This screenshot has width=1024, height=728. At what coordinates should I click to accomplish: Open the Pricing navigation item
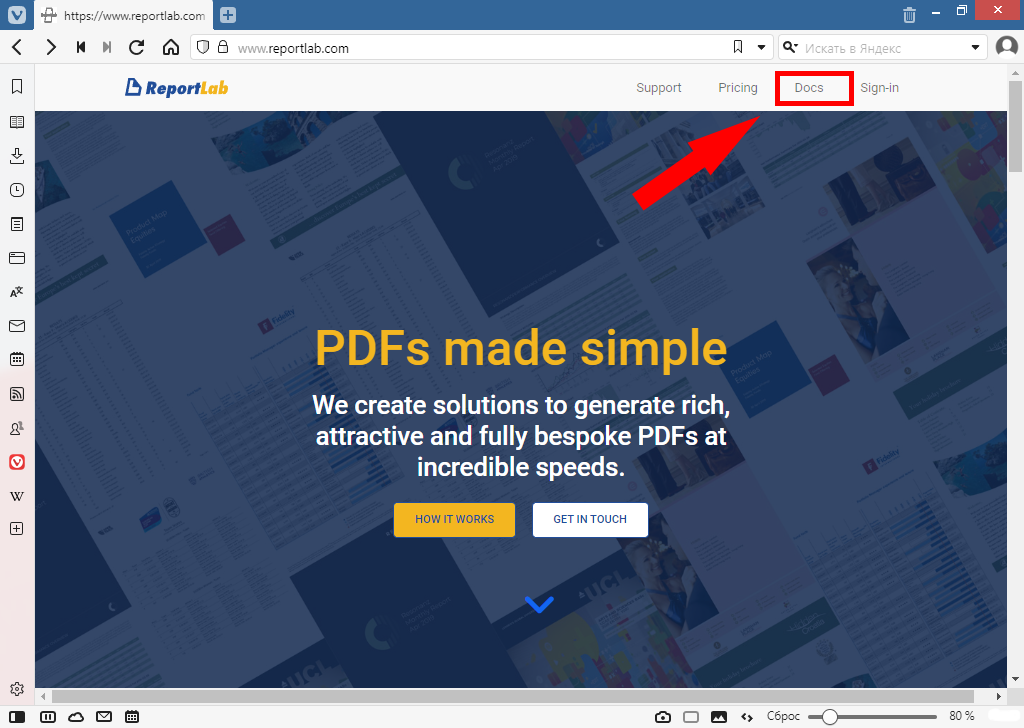point(738,88)
